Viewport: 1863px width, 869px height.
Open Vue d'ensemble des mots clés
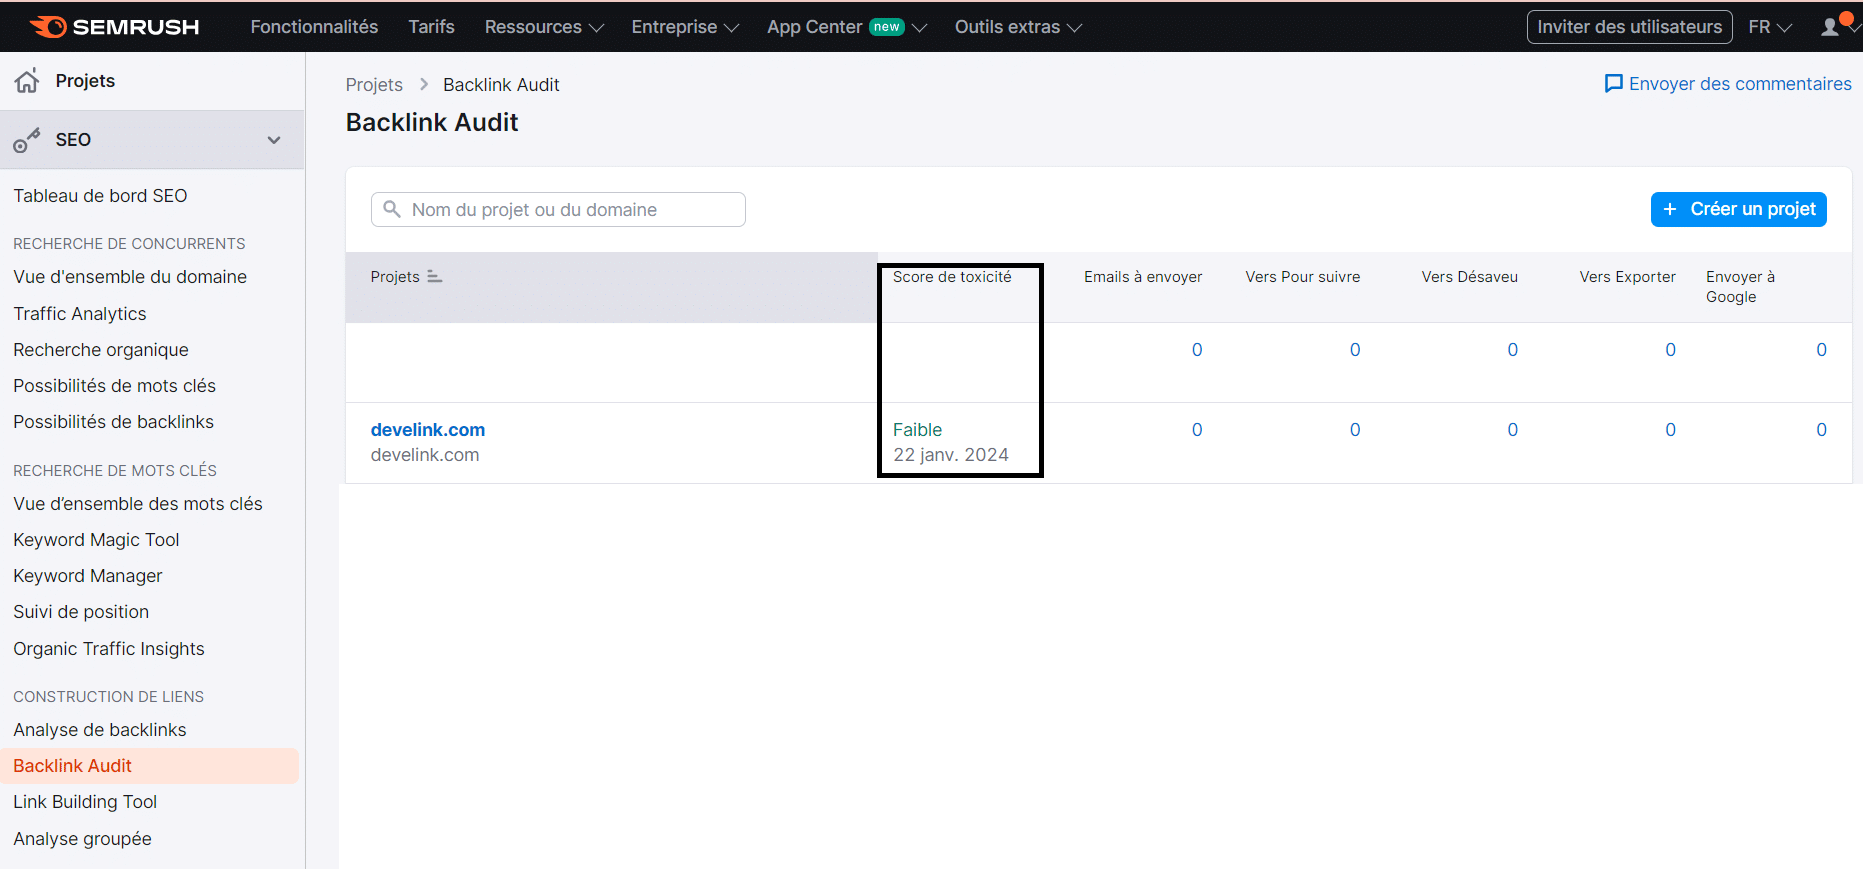pos(138,504)
